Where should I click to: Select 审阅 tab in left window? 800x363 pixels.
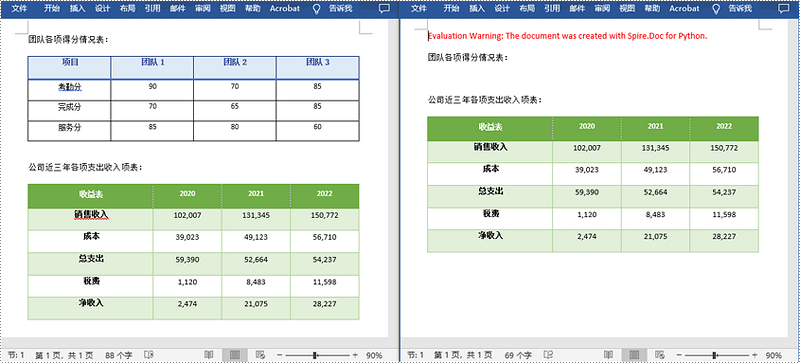[202, 8]
